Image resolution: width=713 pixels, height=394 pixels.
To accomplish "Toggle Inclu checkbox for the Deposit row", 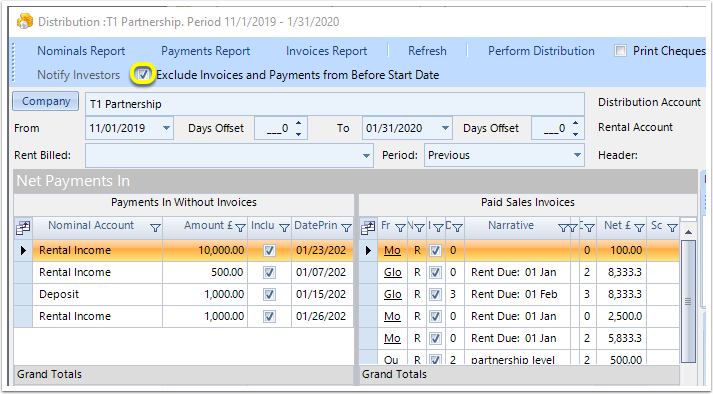I will [269, 294].
